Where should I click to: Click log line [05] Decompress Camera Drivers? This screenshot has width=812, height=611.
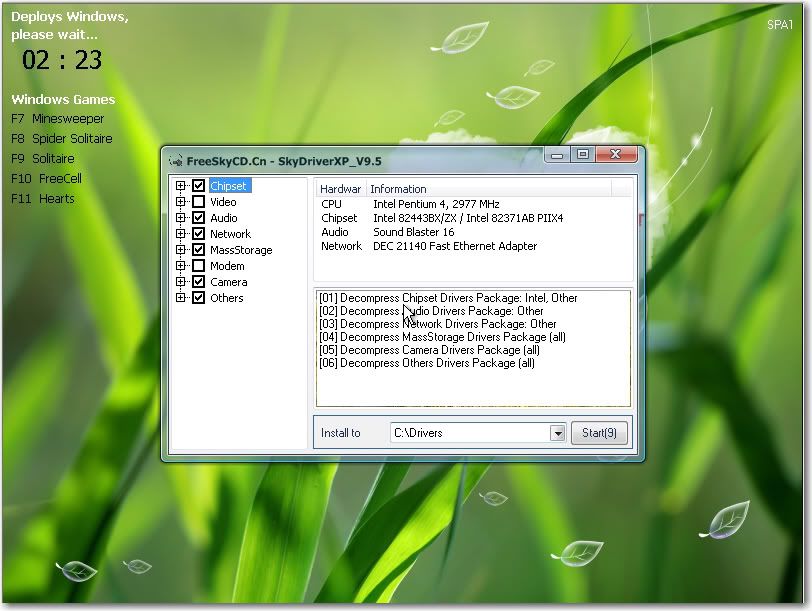pos(429,350)
